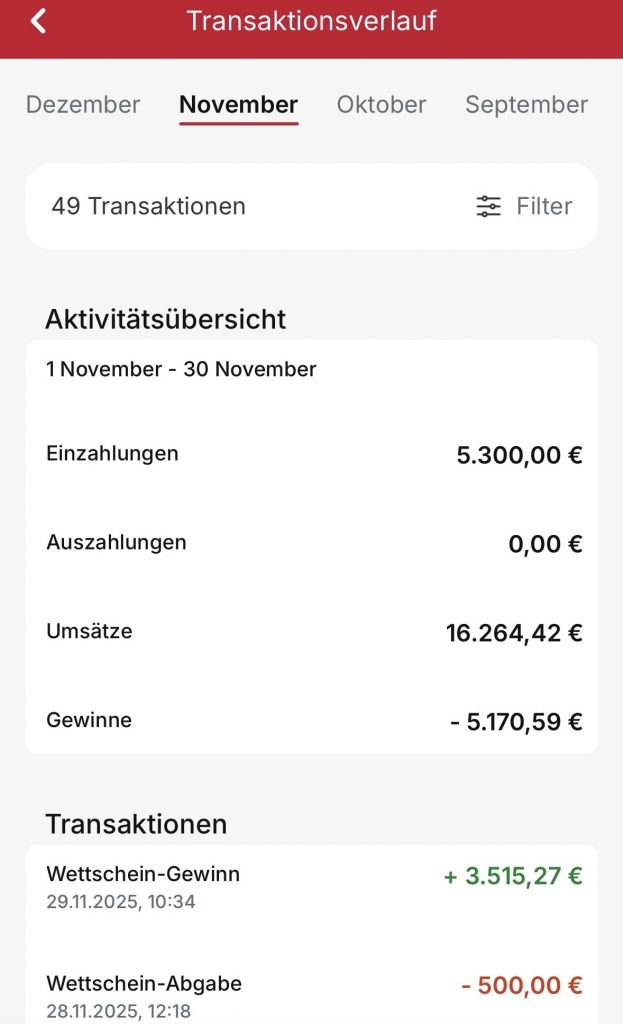Viewport: 623px width, 1024px height.
Task: Tap the green amount + 3.515,27 €
Action: 512,873
